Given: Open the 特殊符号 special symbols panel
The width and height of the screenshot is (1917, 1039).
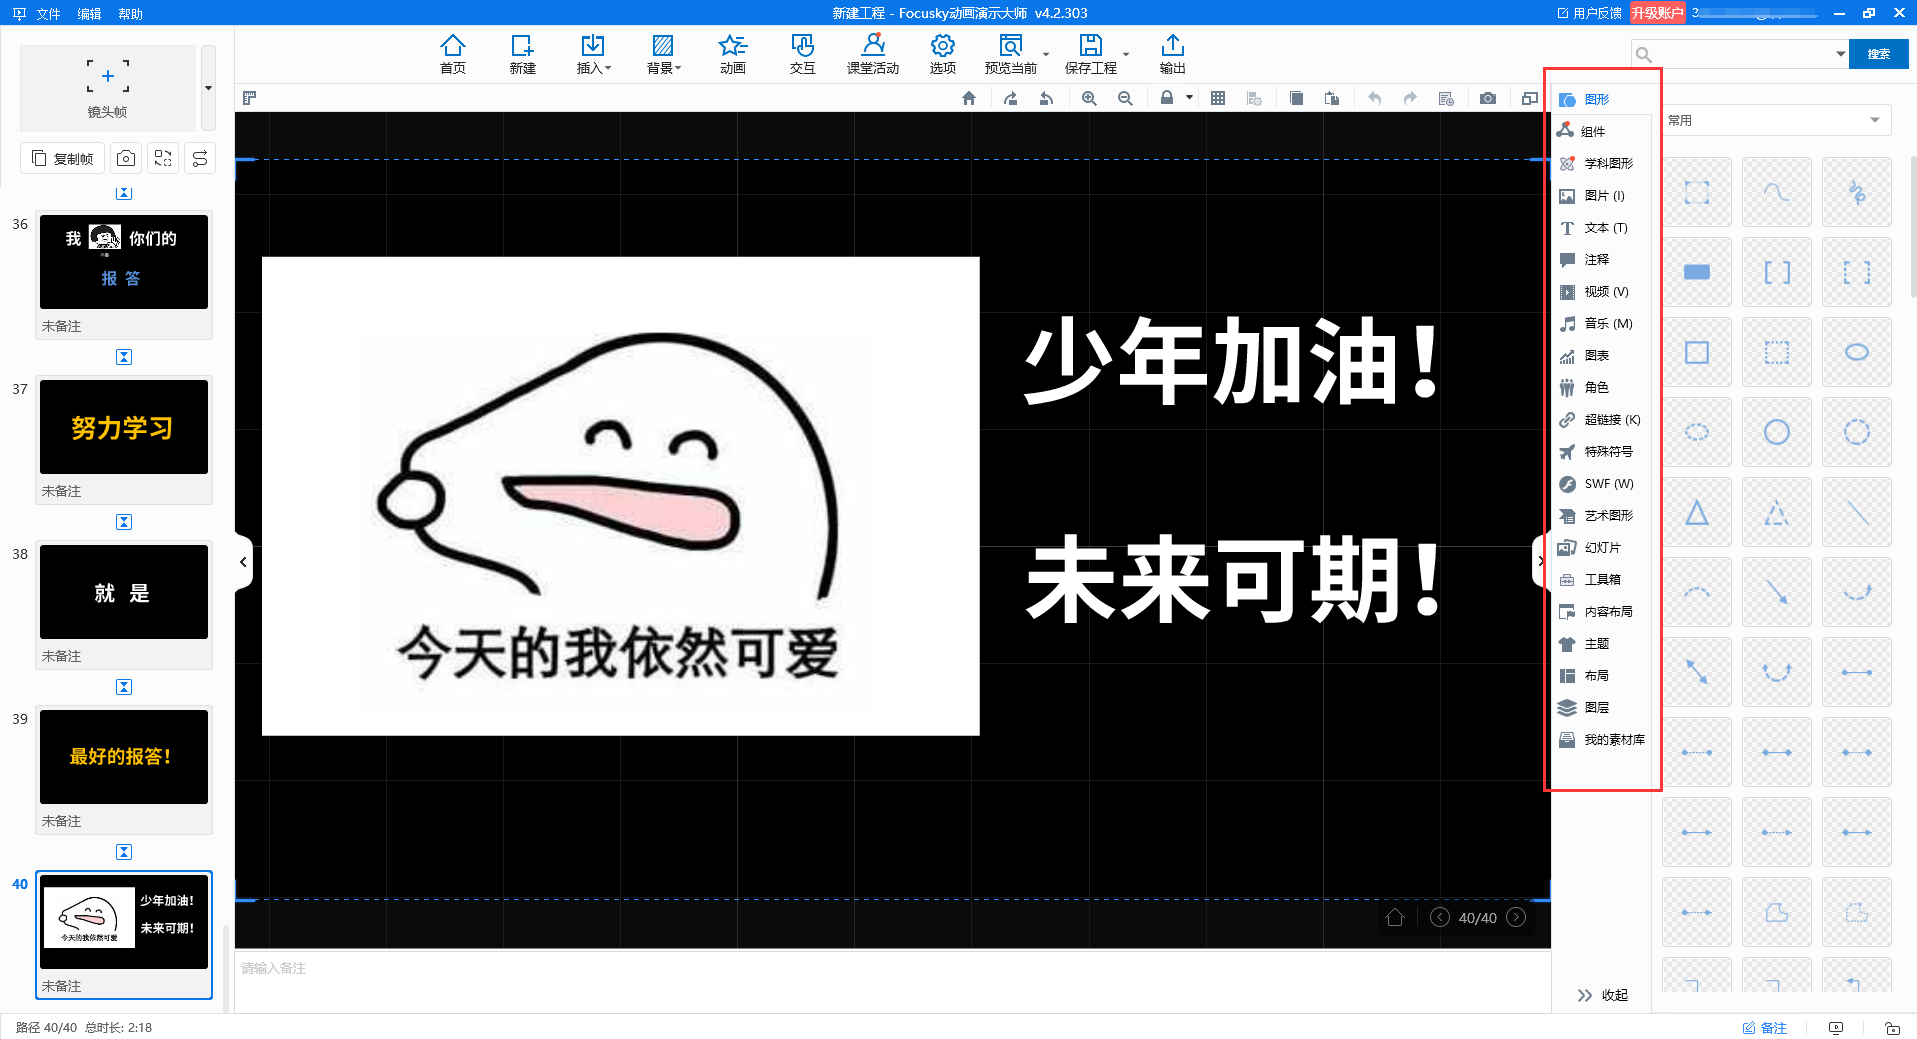Looking at the screenshot, I should pos(1605,451).
